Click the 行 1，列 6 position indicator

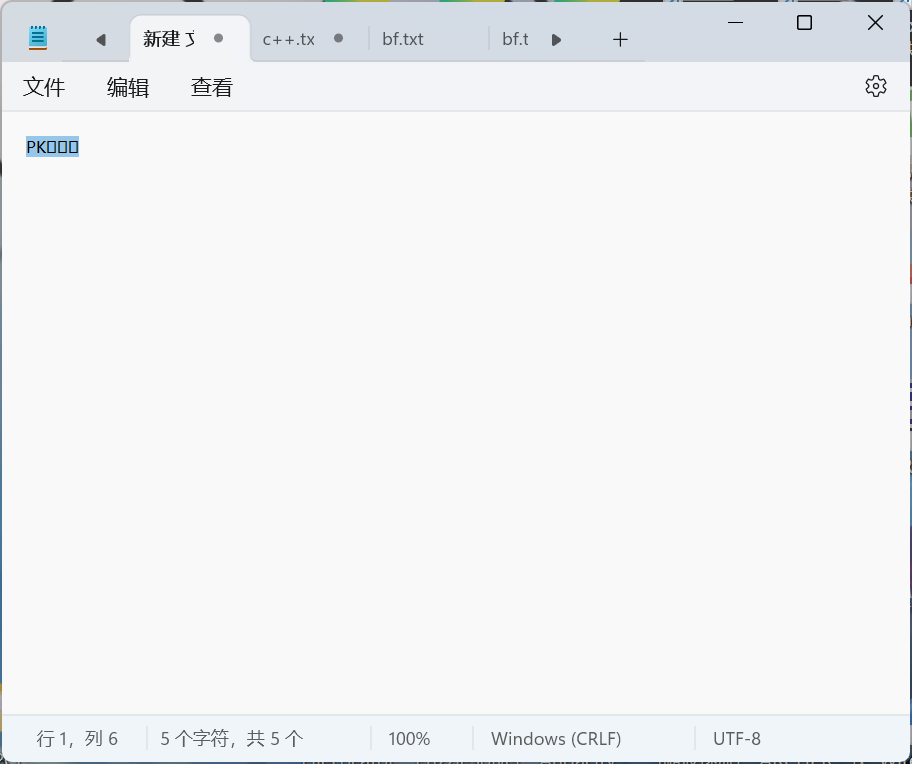coord(78,739)
